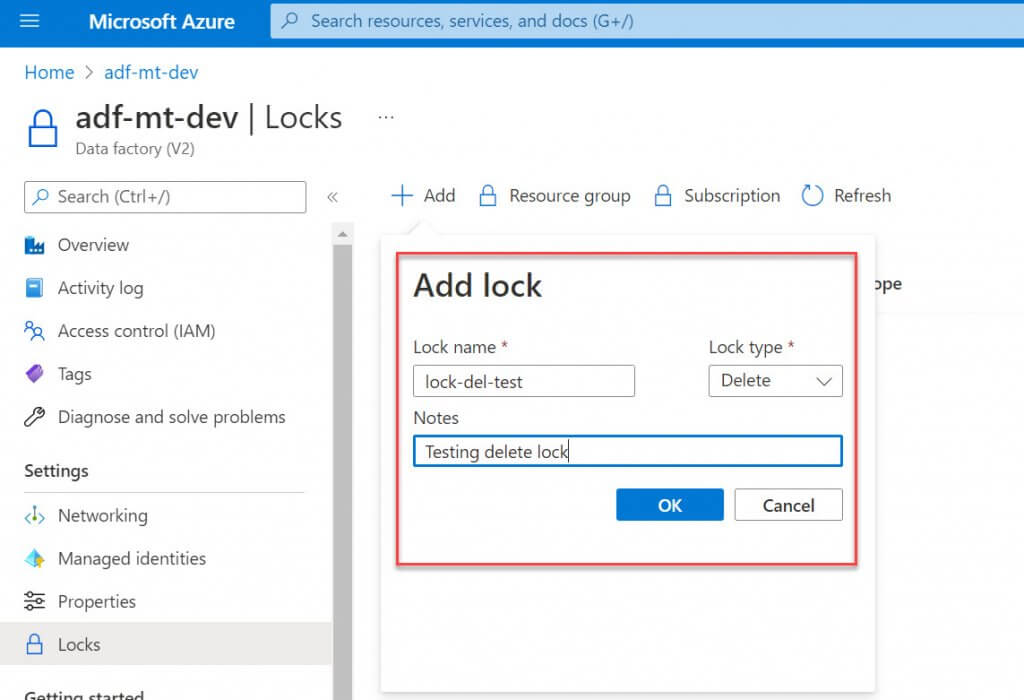Image resolution: width=1024 pixels, height=700 pixels.
Task: Open the more options ellipsis beside Locks
Action: coord(386,118)
